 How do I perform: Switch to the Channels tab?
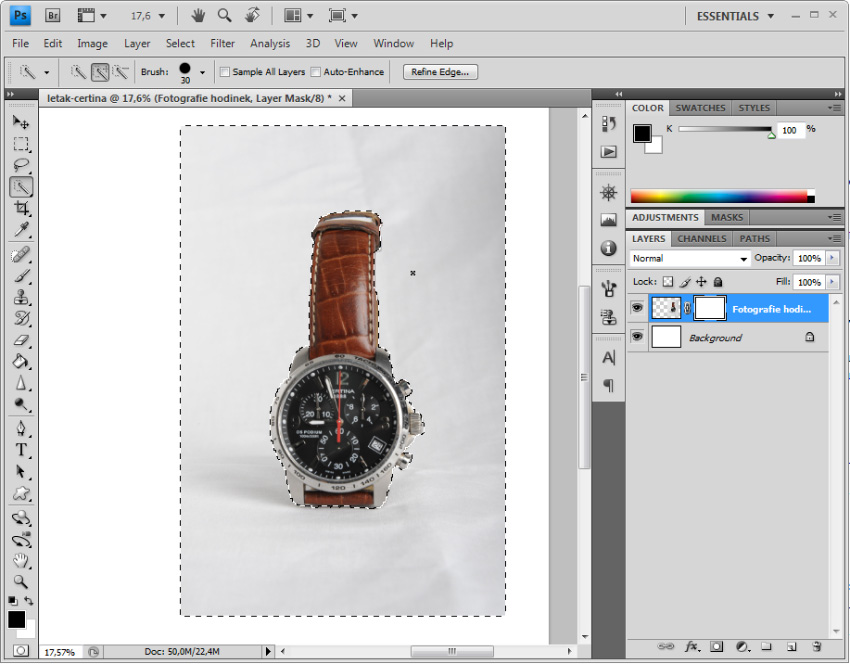point(701,239)
